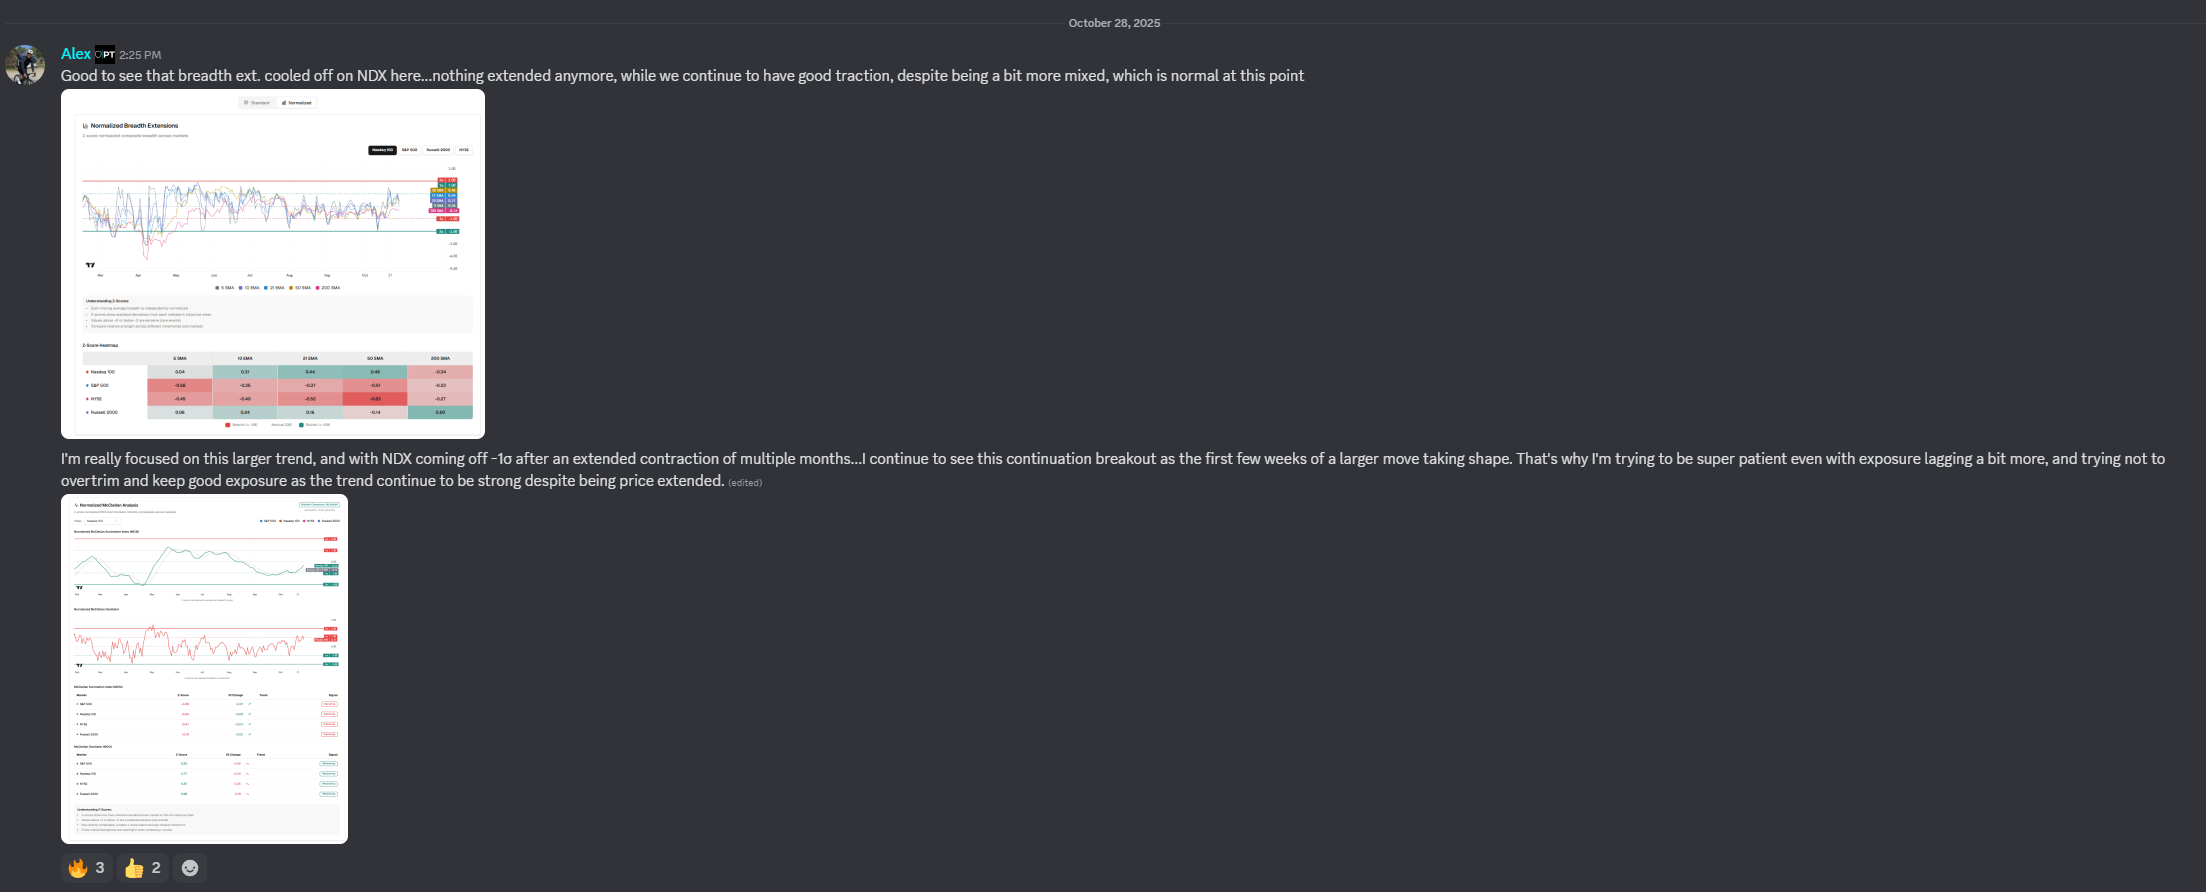Select the Normalized tab in the breadth screenshot
Viewport: 2206px width, 892px height.
(x=296, y=103)
